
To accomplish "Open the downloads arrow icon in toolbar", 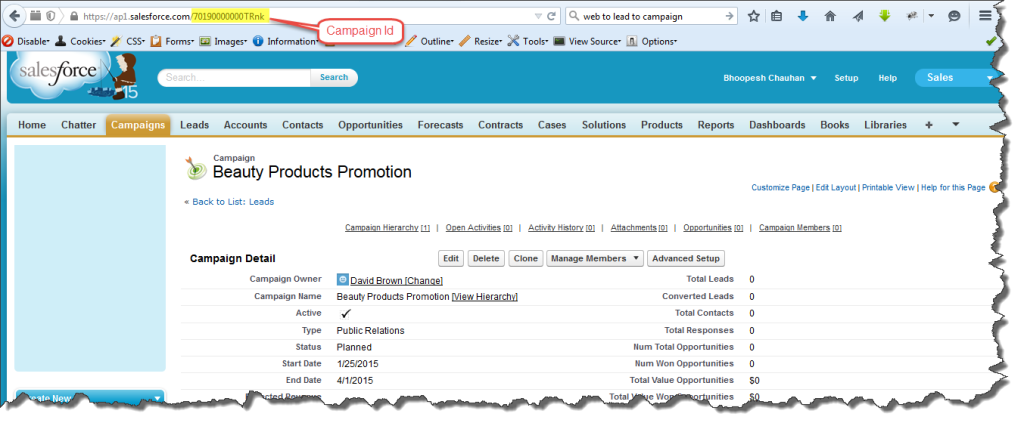I will [803, 17].
